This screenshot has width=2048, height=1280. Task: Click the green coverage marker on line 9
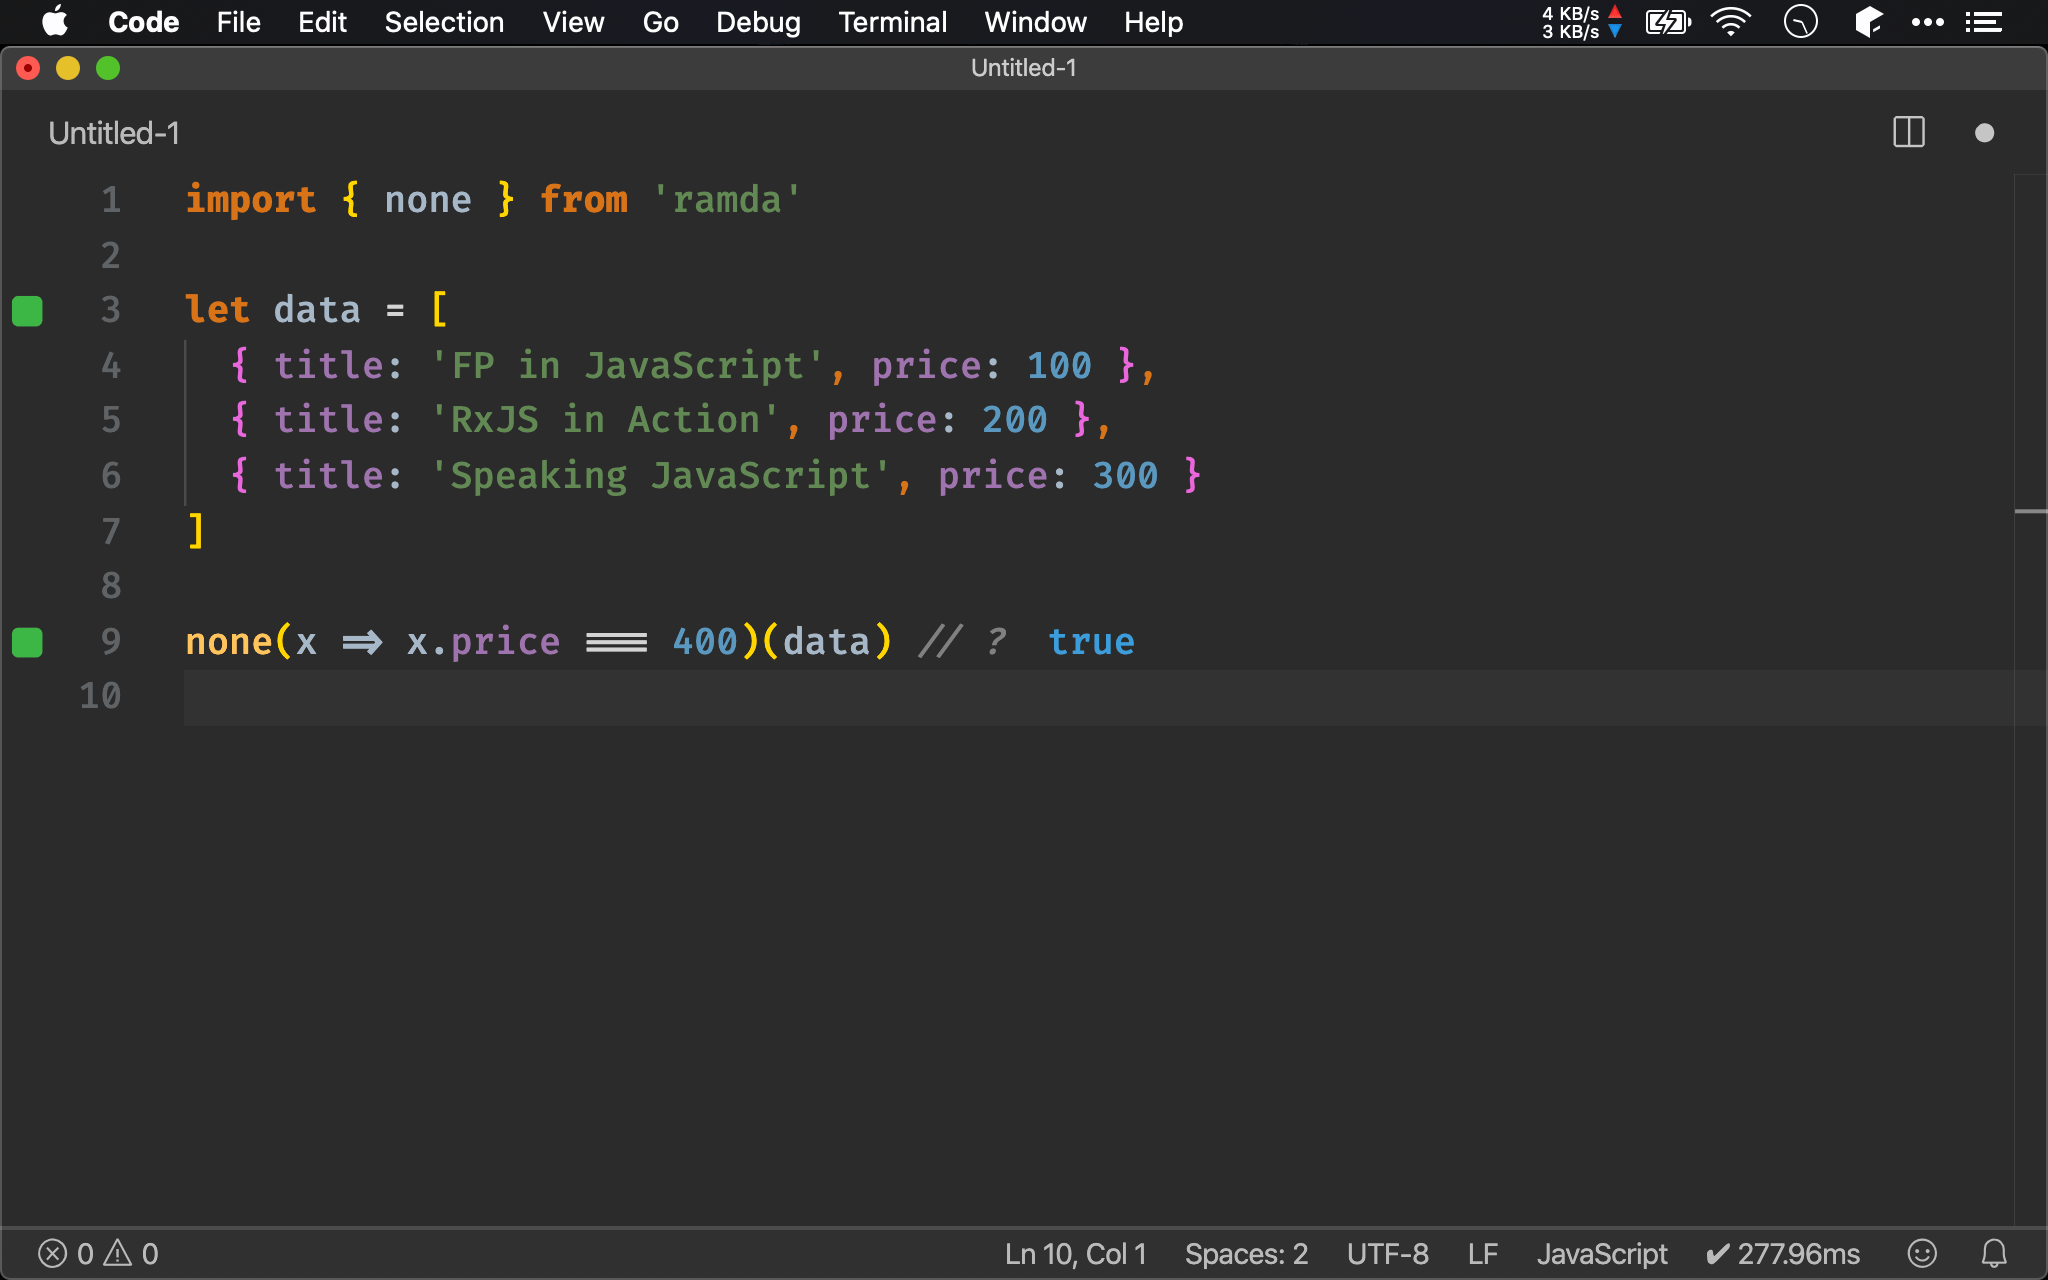(27, 642)
